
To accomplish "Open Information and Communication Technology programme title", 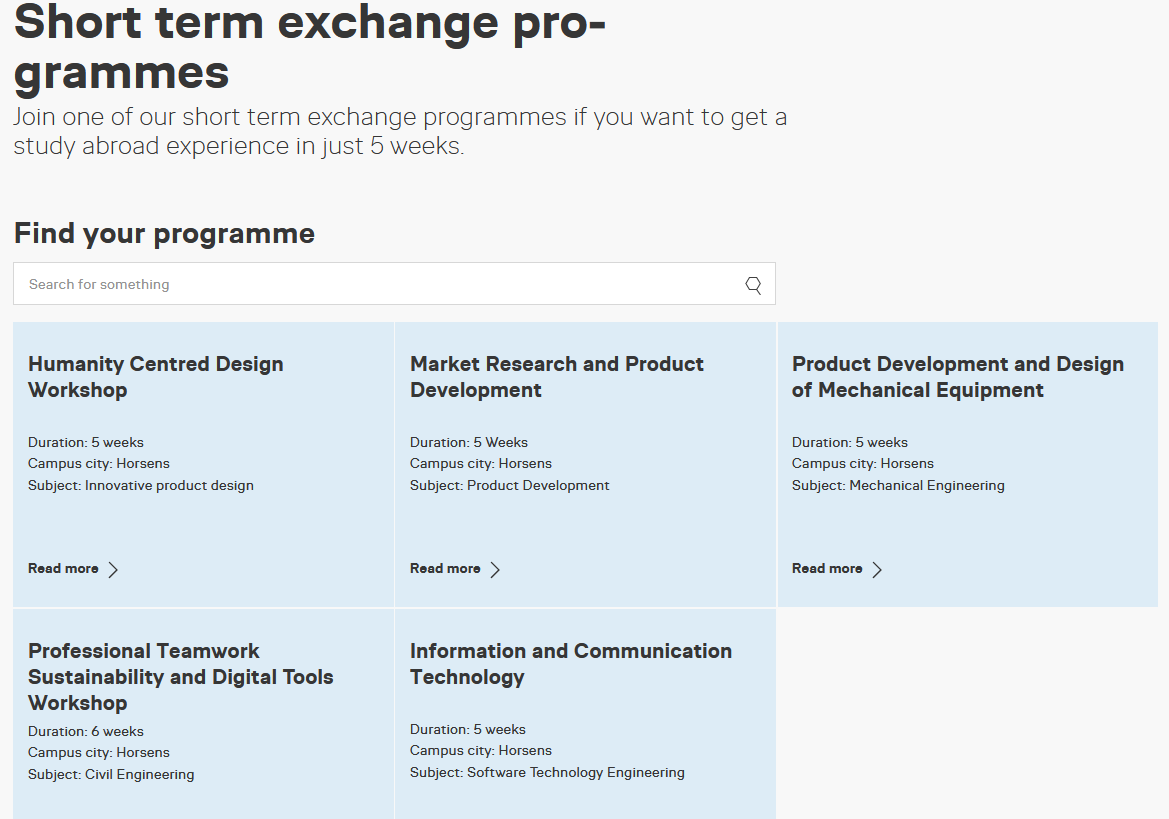I will tap(571, 664).
